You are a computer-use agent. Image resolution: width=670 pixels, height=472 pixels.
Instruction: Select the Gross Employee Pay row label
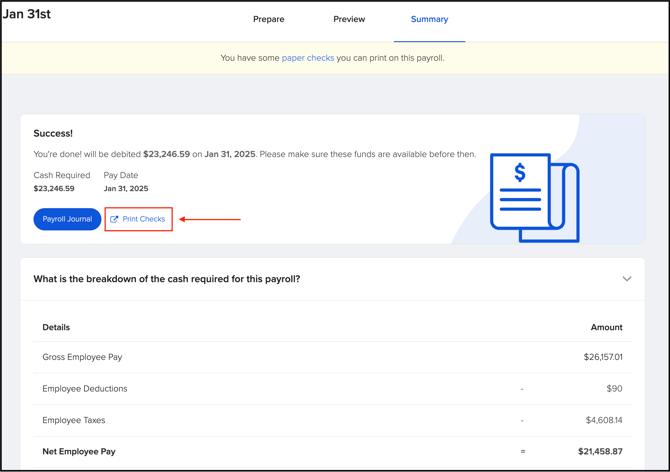click(x=82, y=357)
